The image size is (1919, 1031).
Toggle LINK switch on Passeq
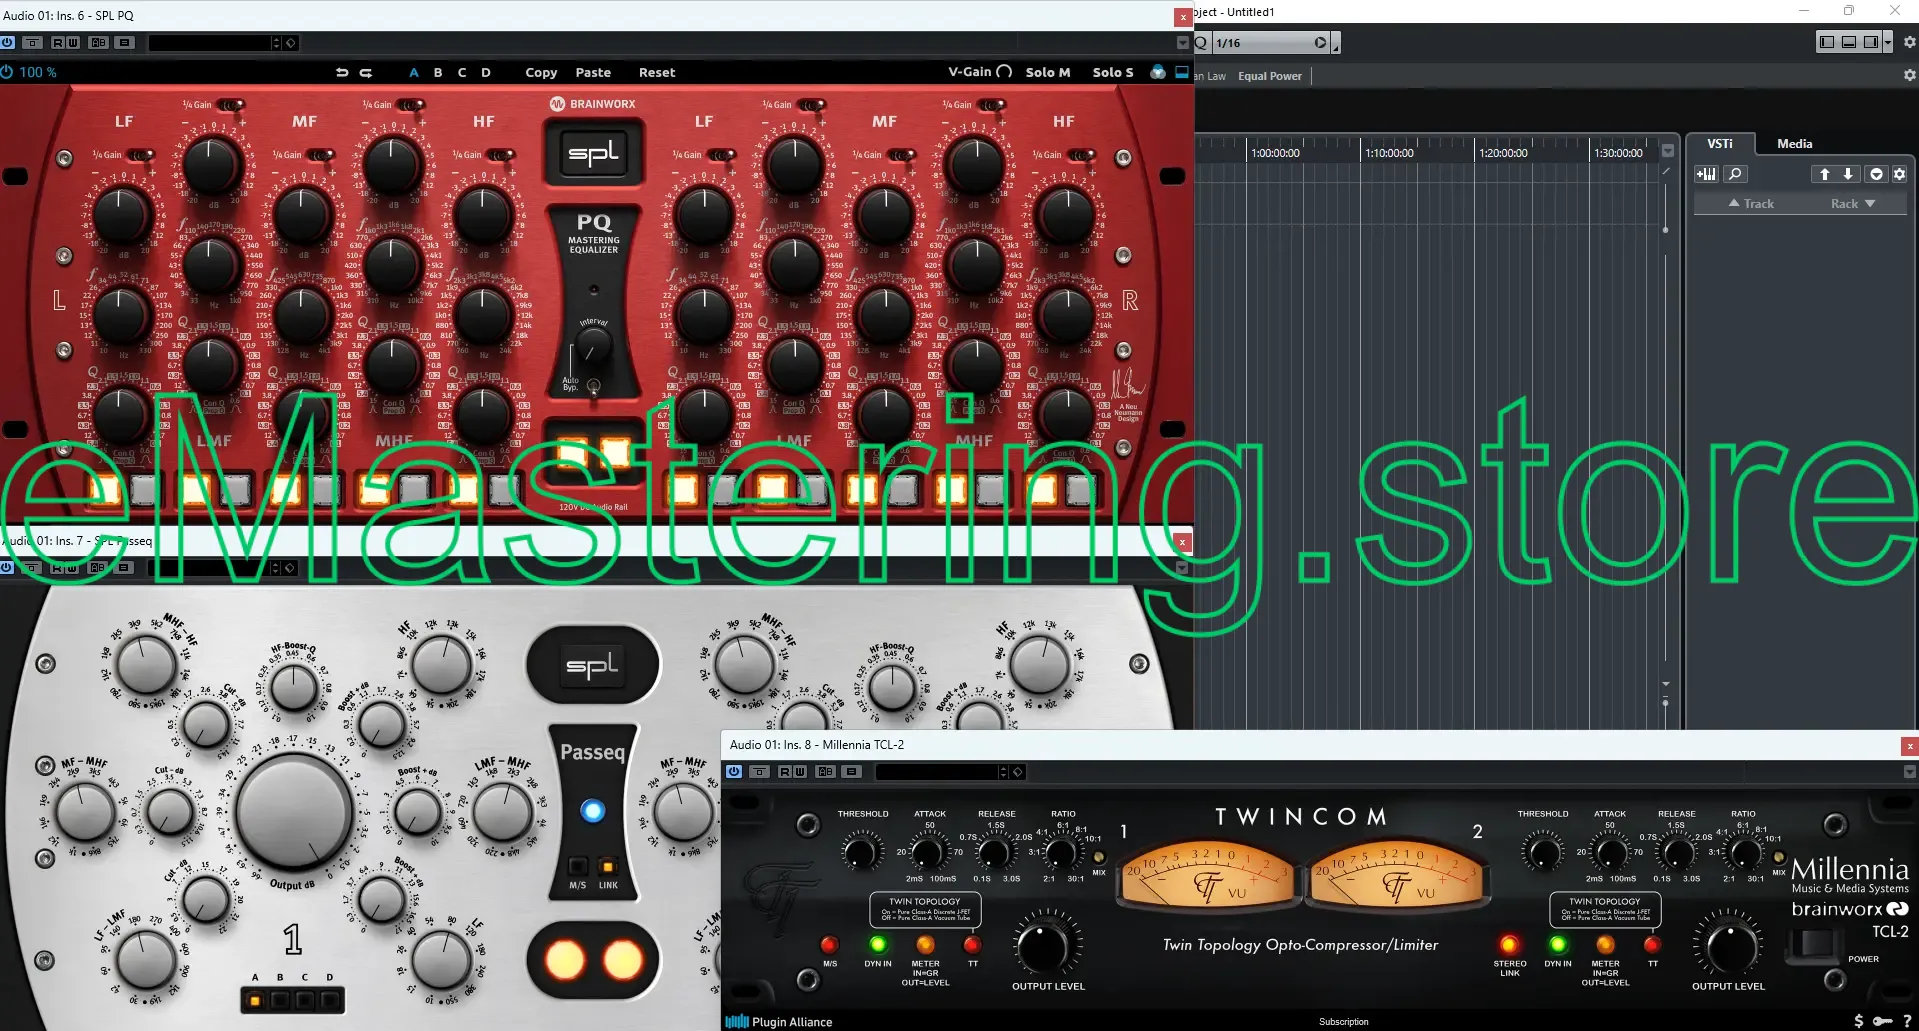608,866
